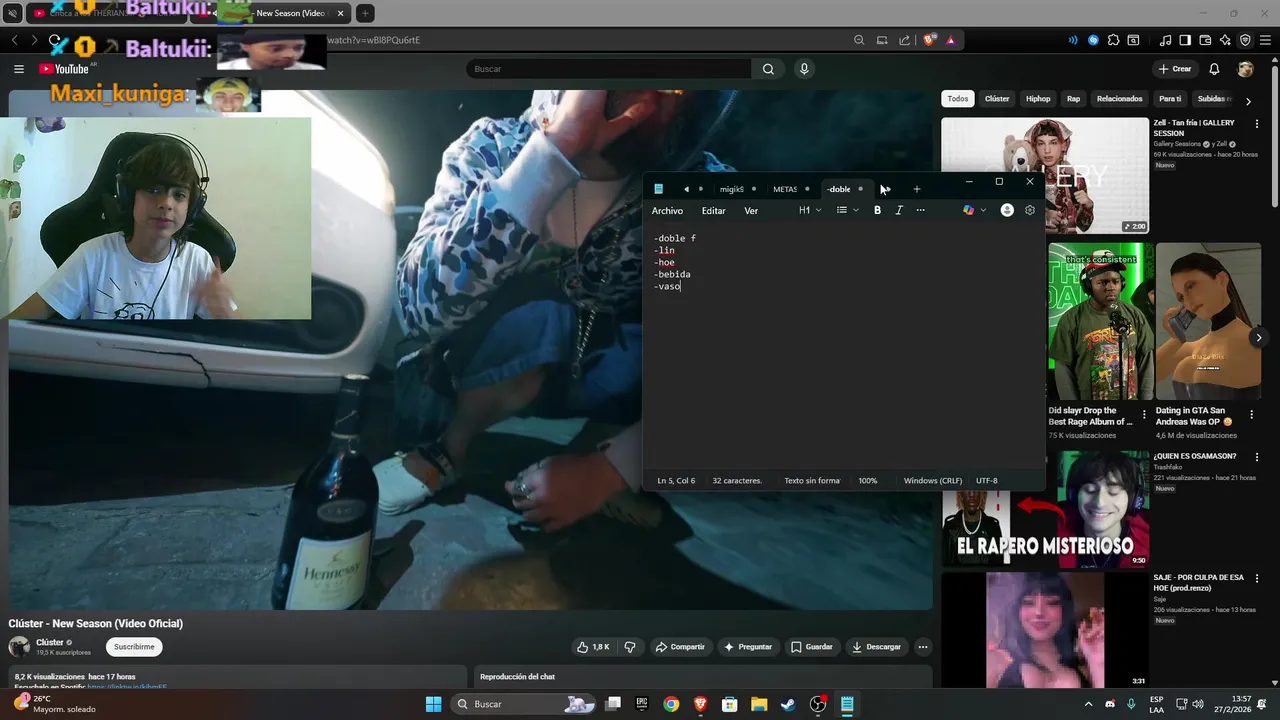This screenshot has width=1280, height=720.
Task: Open zoom level 100% in Notepad status bar
Action: [868, 481]
